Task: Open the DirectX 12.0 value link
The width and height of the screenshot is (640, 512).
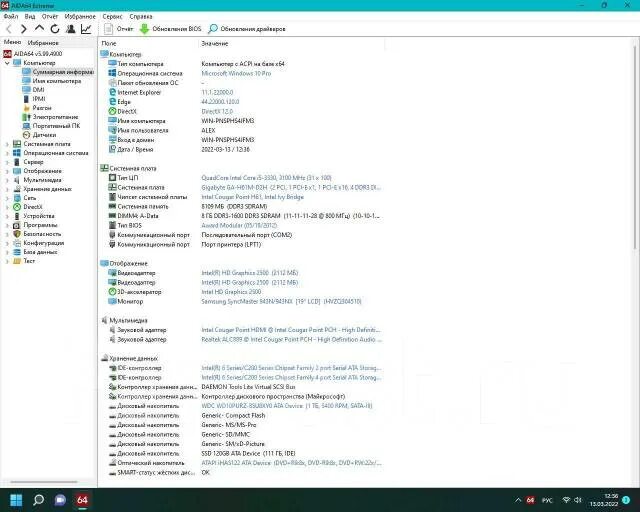Action: 217,111
